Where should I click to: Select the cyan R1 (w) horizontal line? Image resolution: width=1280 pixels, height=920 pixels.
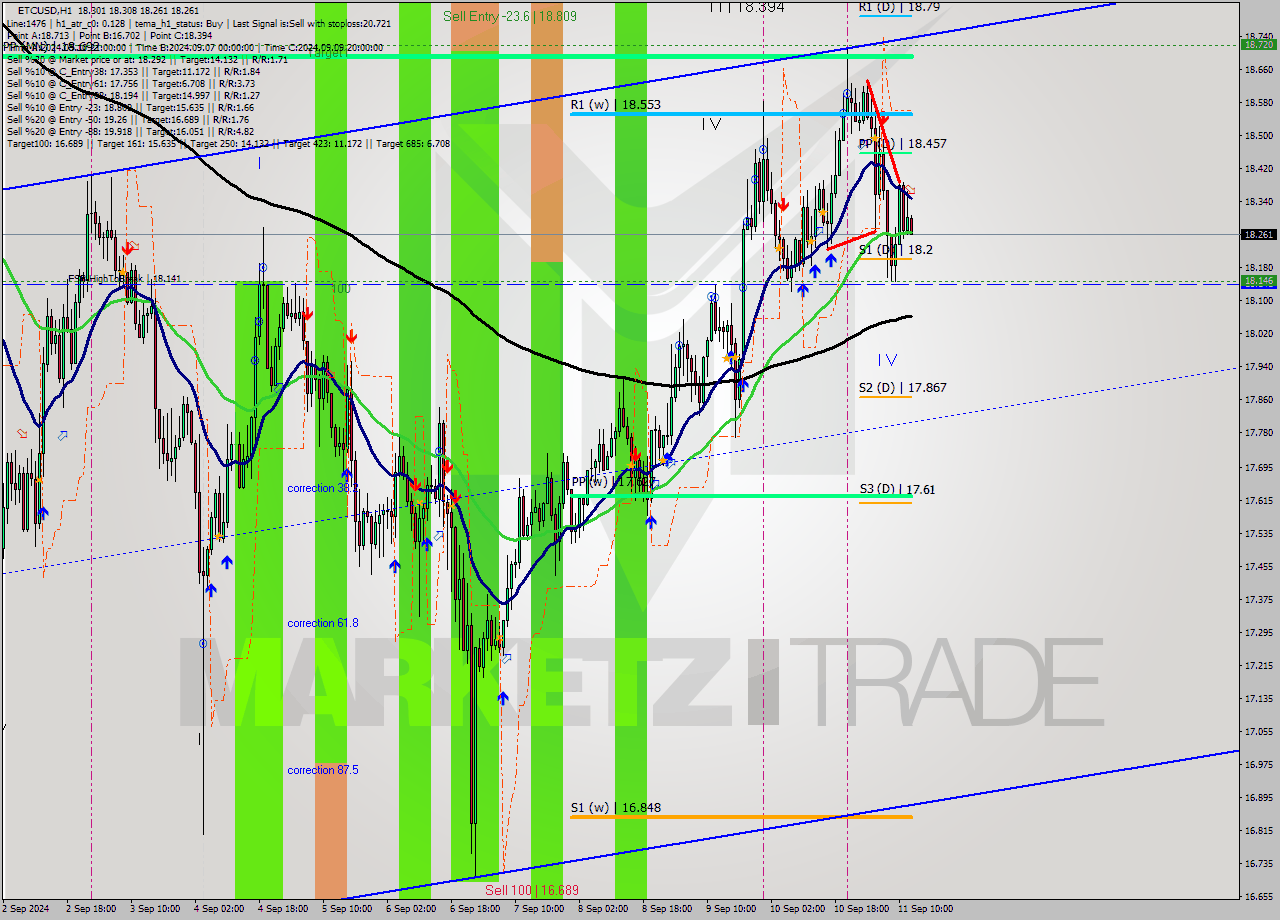coord(741,114)
